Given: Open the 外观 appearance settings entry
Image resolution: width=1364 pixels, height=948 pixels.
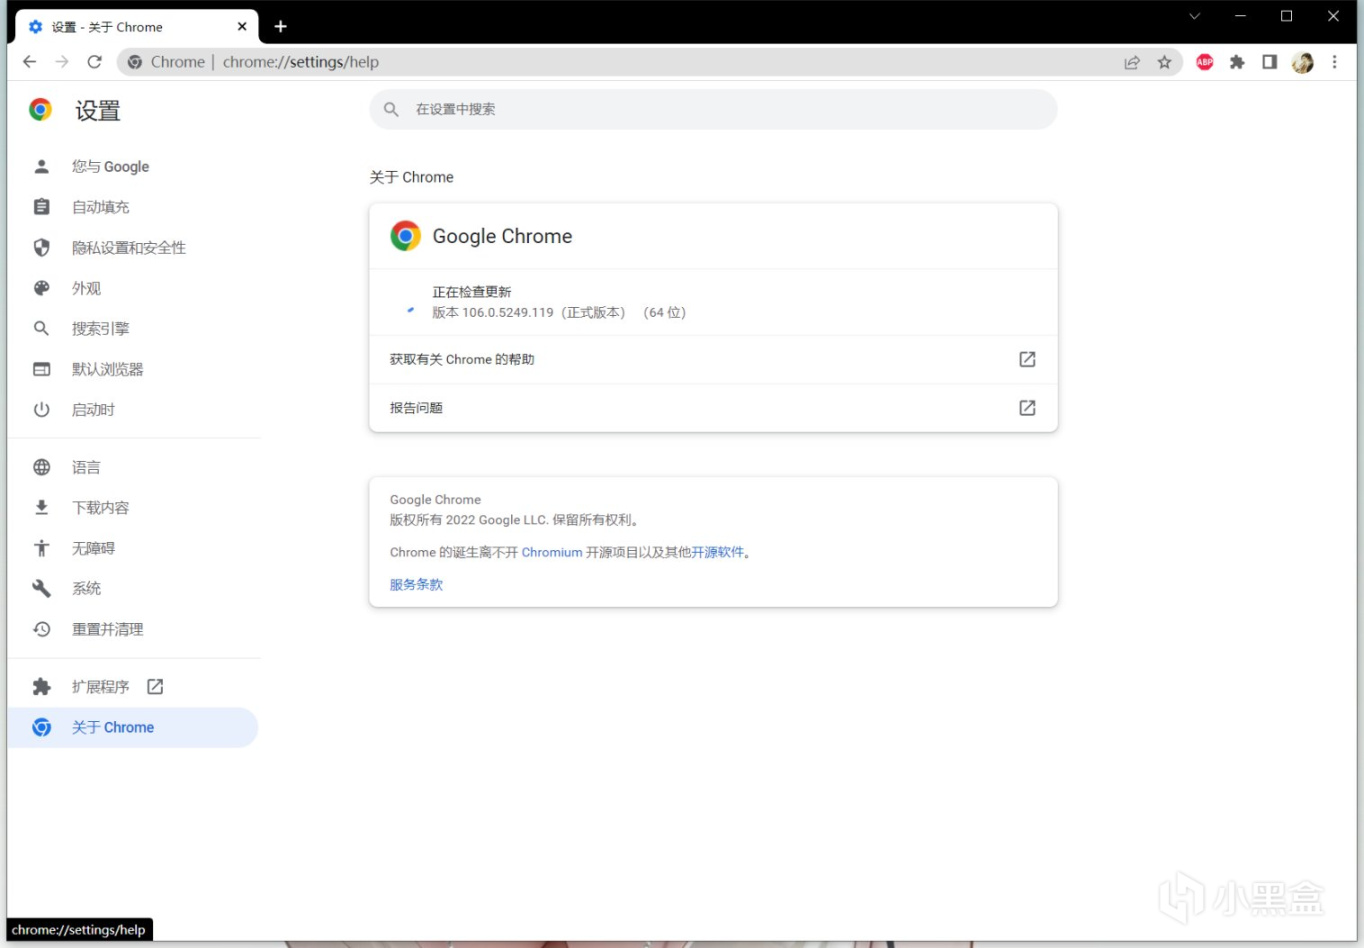Looking at the screenshot, I should pos(87,288).
